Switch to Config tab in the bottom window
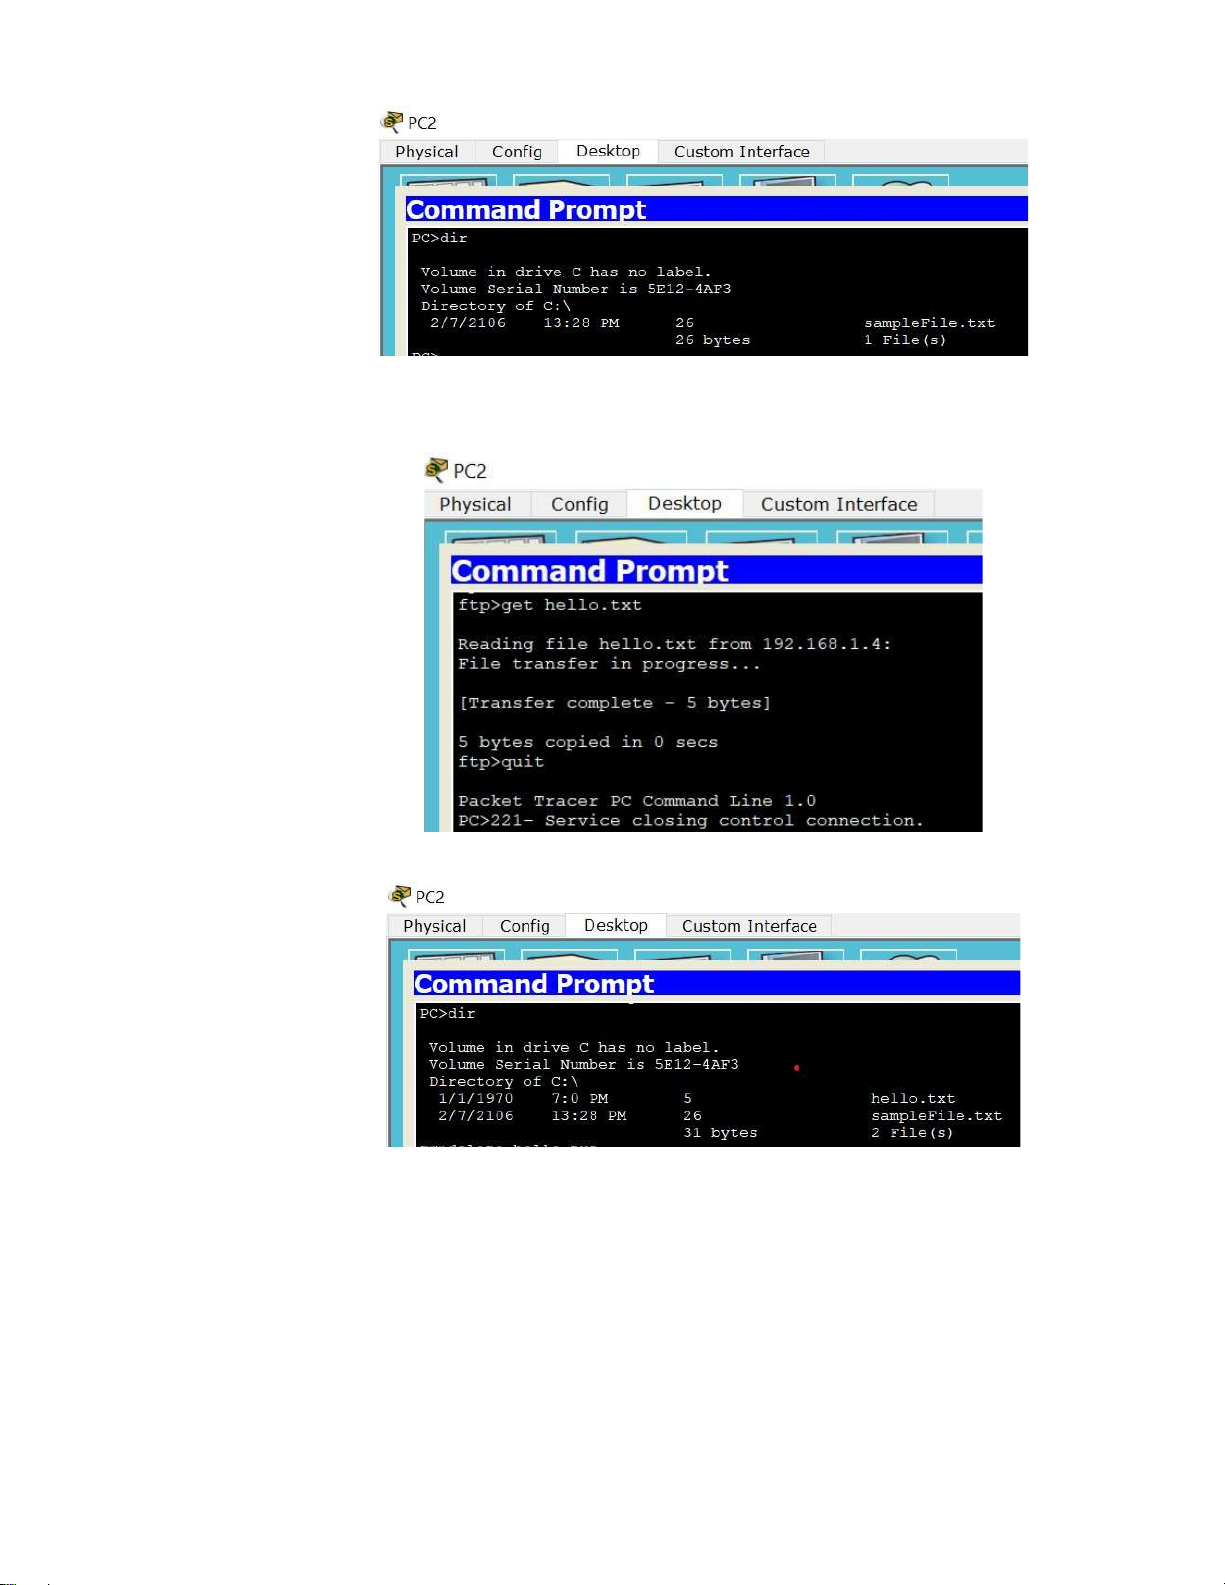This screenshot has width=1225, height=1585. pos(524,926)
